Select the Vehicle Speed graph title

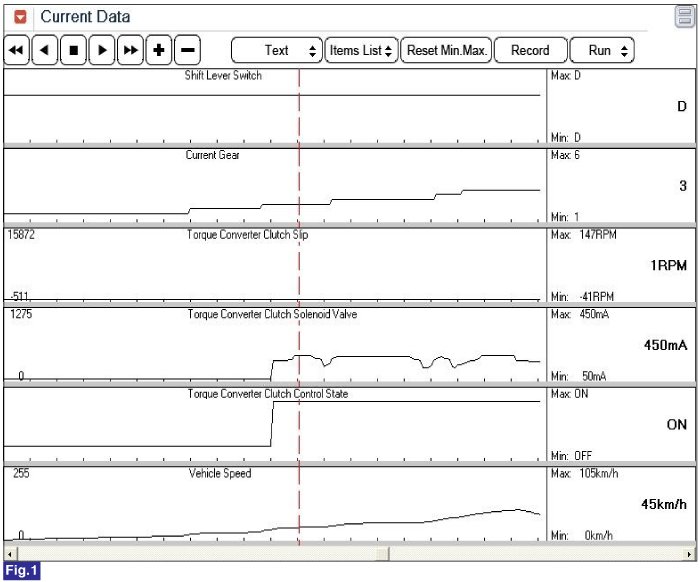pos(220,473)
